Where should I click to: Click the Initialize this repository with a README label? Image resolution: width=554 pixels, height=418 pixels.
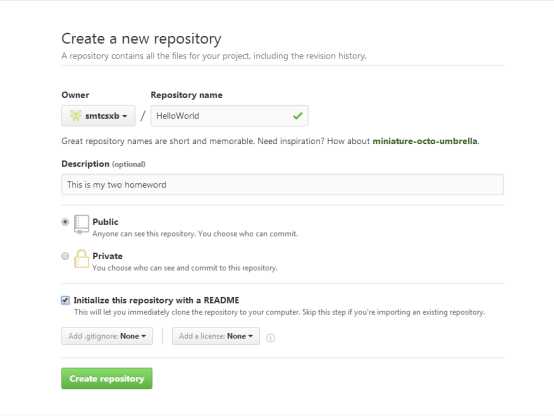[x=156, y=300]
